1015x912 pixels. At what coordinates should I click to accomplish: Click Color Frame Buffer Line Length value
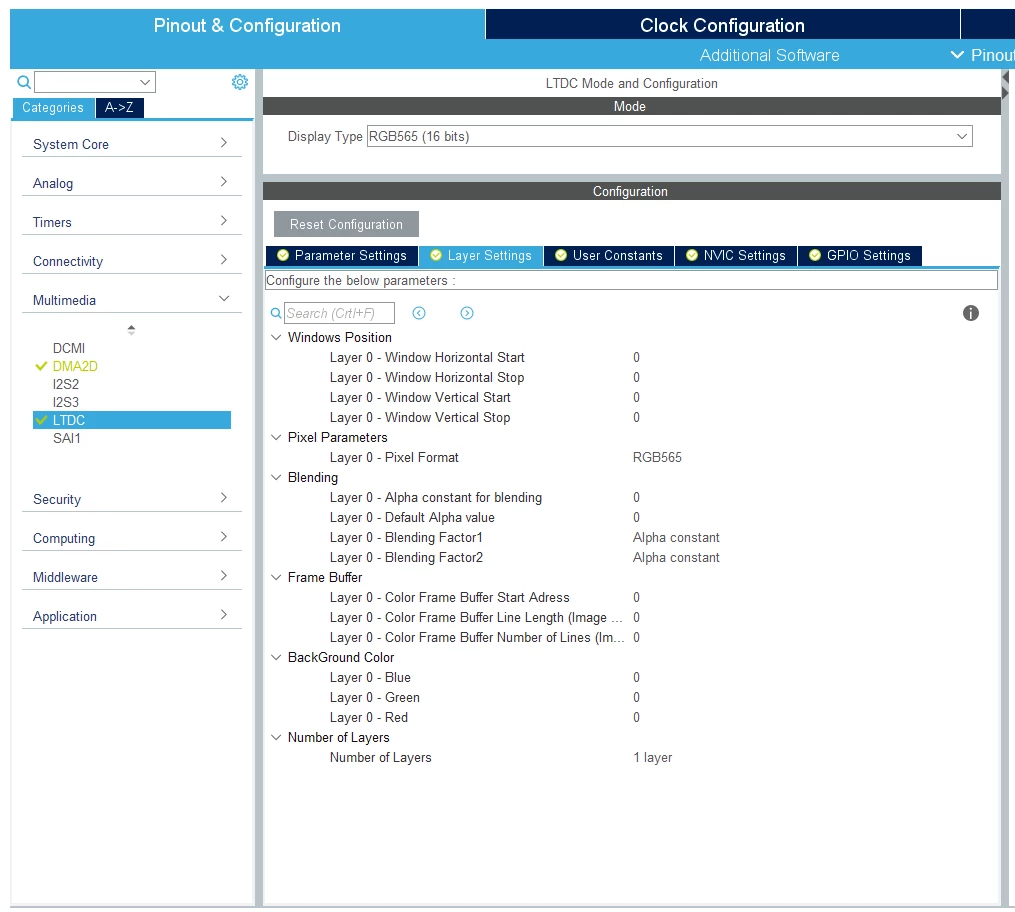tap(636, 617)
